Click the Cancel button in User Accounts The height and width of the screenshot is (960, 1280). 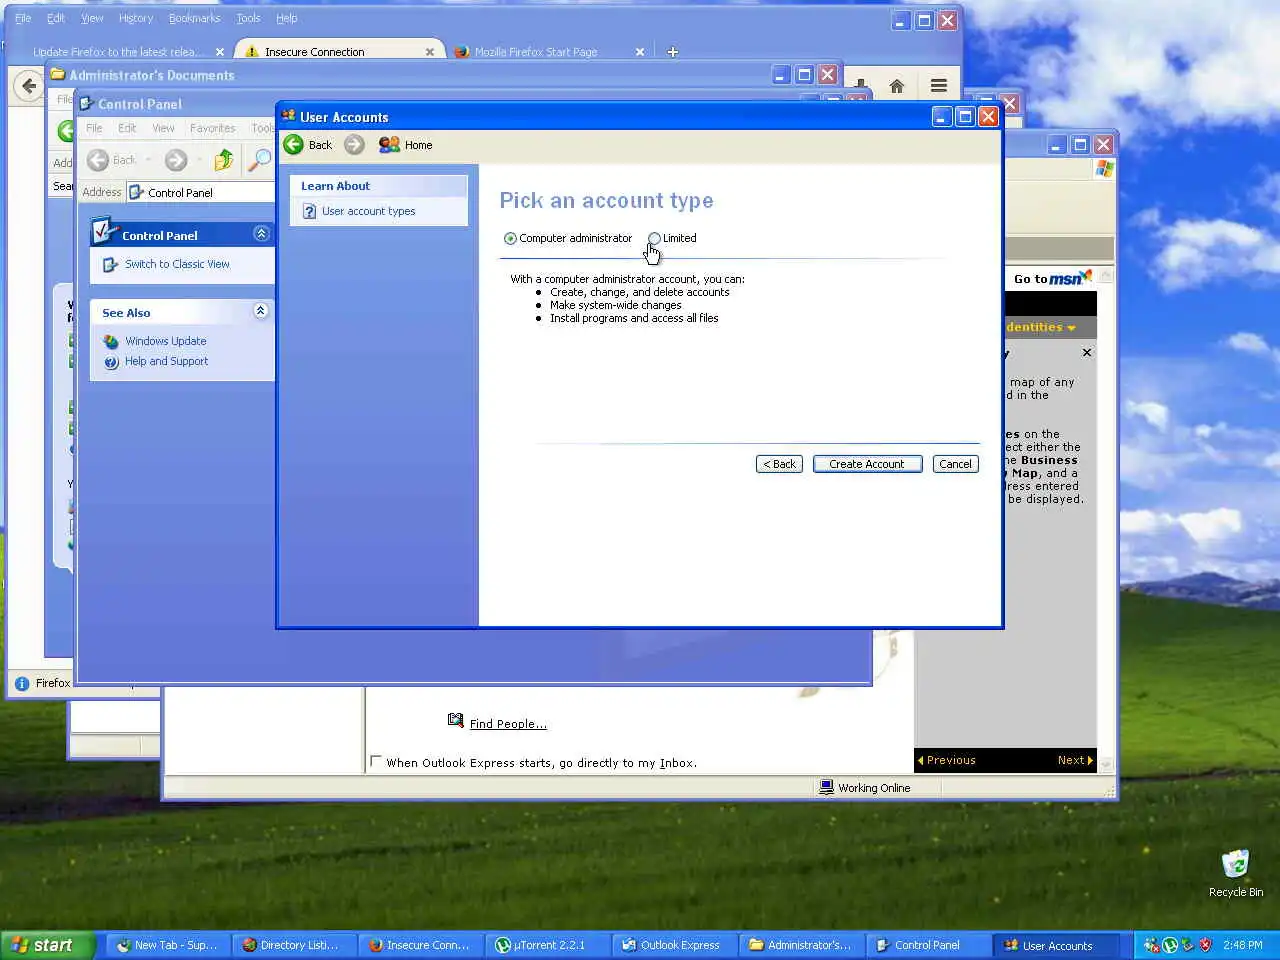(x=955, y=464)
